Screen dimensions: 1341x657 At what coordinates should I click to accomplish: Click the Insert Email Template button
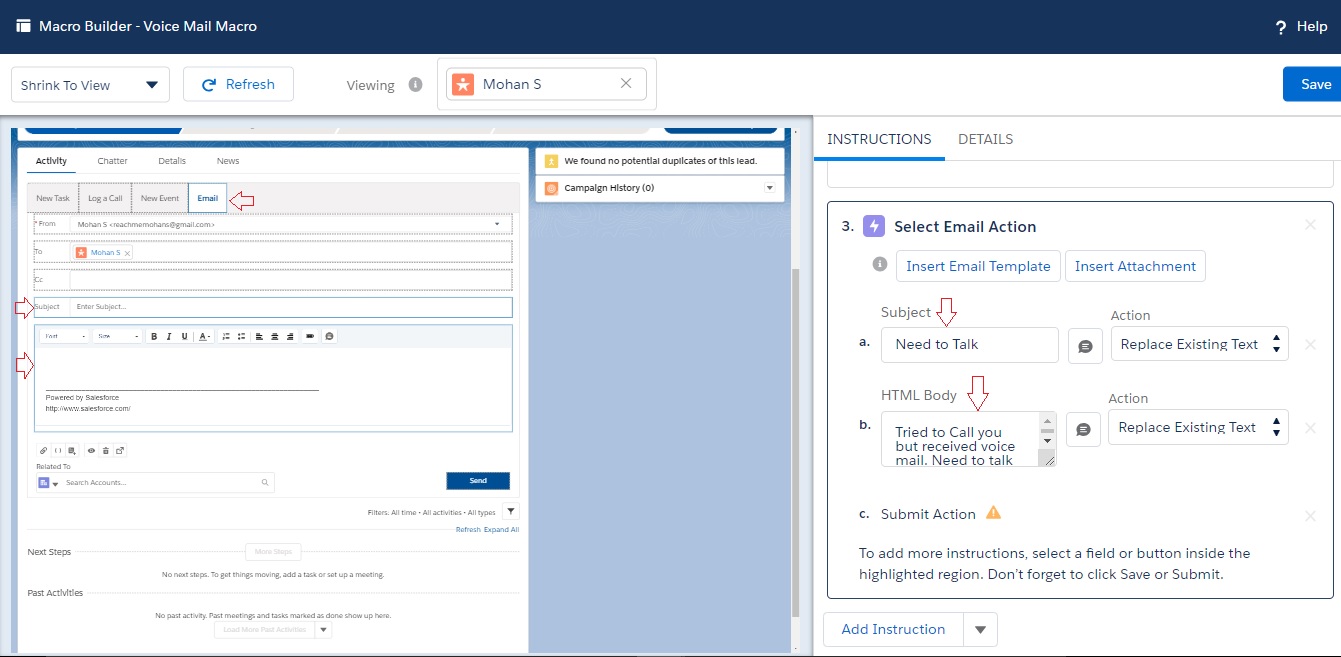coord(977,266)
